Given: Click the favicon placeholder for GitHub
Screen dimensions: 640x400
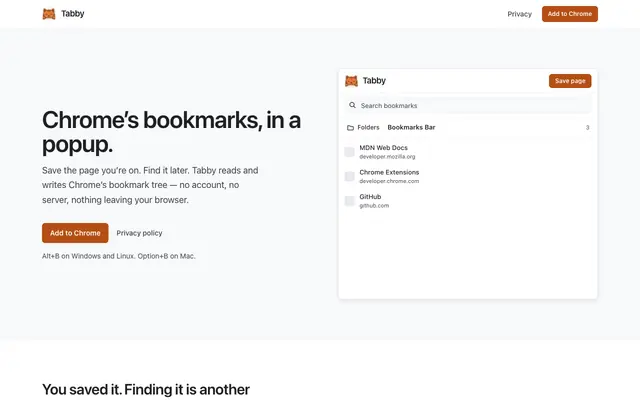Looking at the screenshot, I should coord(349,201).
